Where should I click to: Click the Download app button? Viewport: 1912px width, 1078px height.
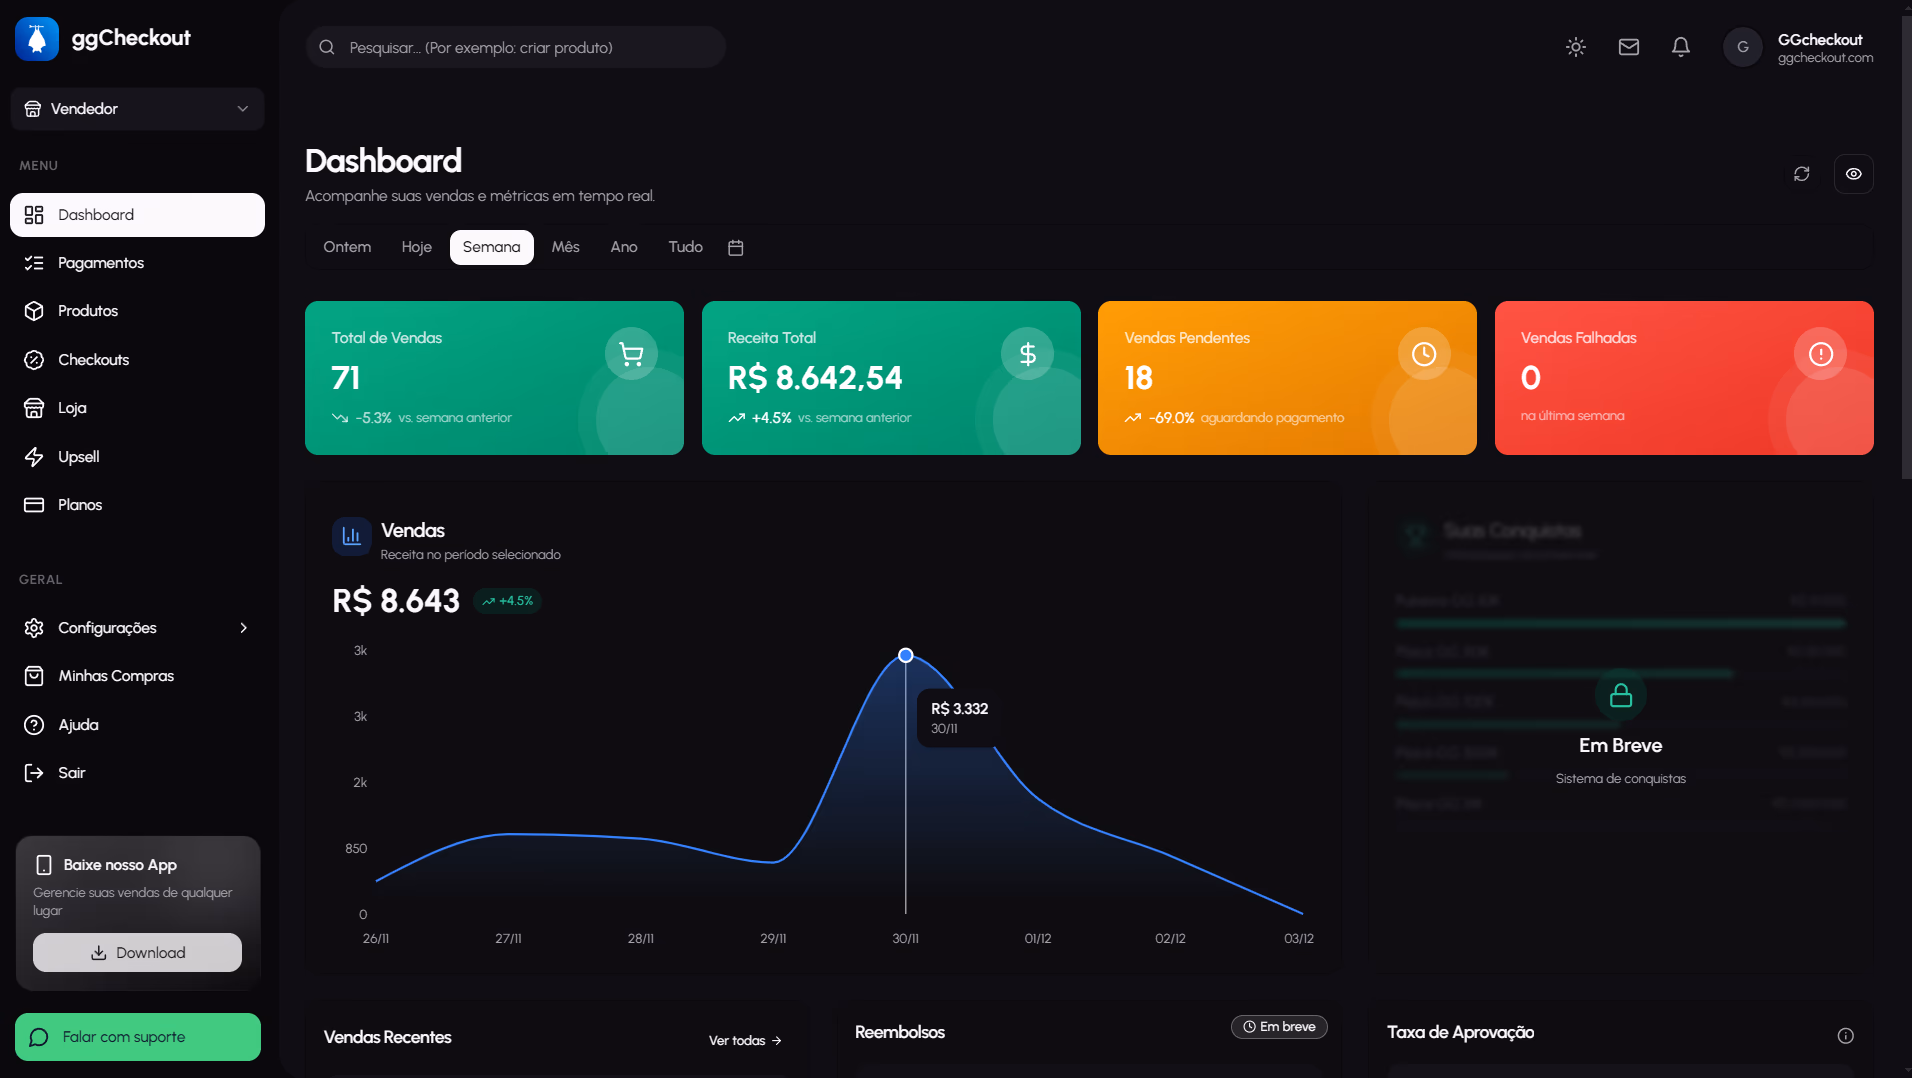[x=137, y=953]
